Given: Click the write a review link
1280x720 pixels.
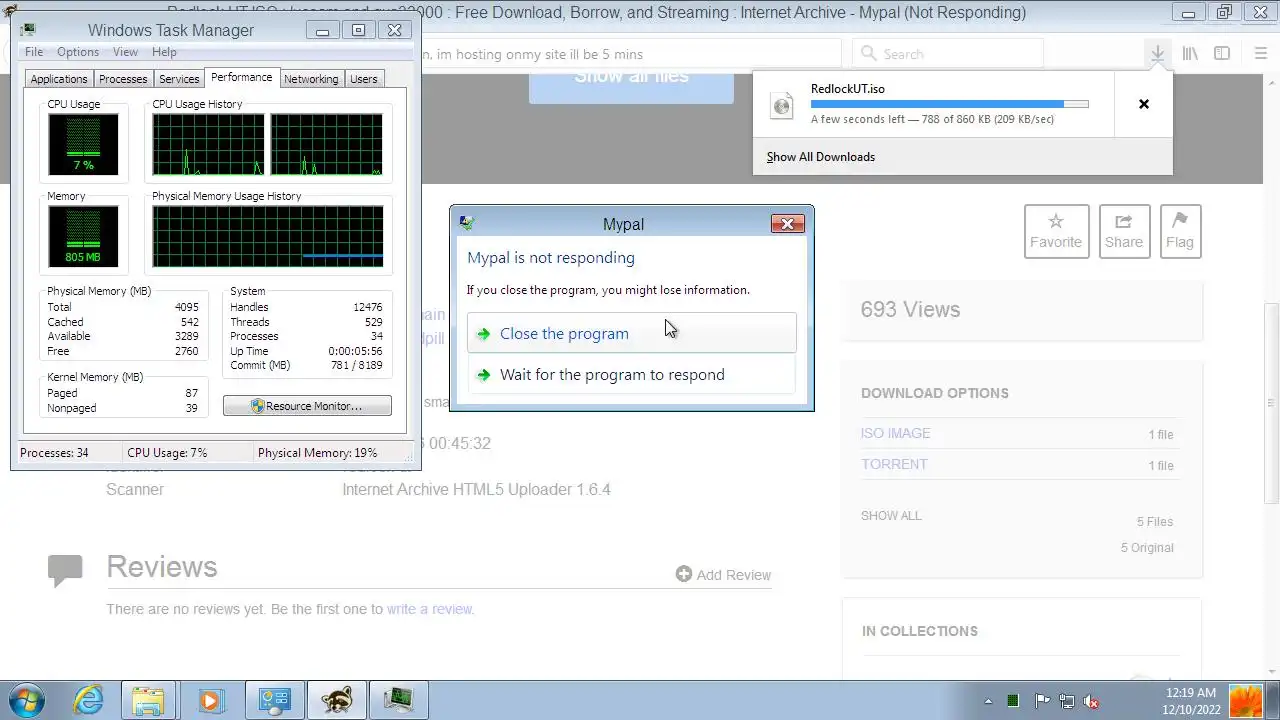Looking at the screenshot, I should pos(430,609).
